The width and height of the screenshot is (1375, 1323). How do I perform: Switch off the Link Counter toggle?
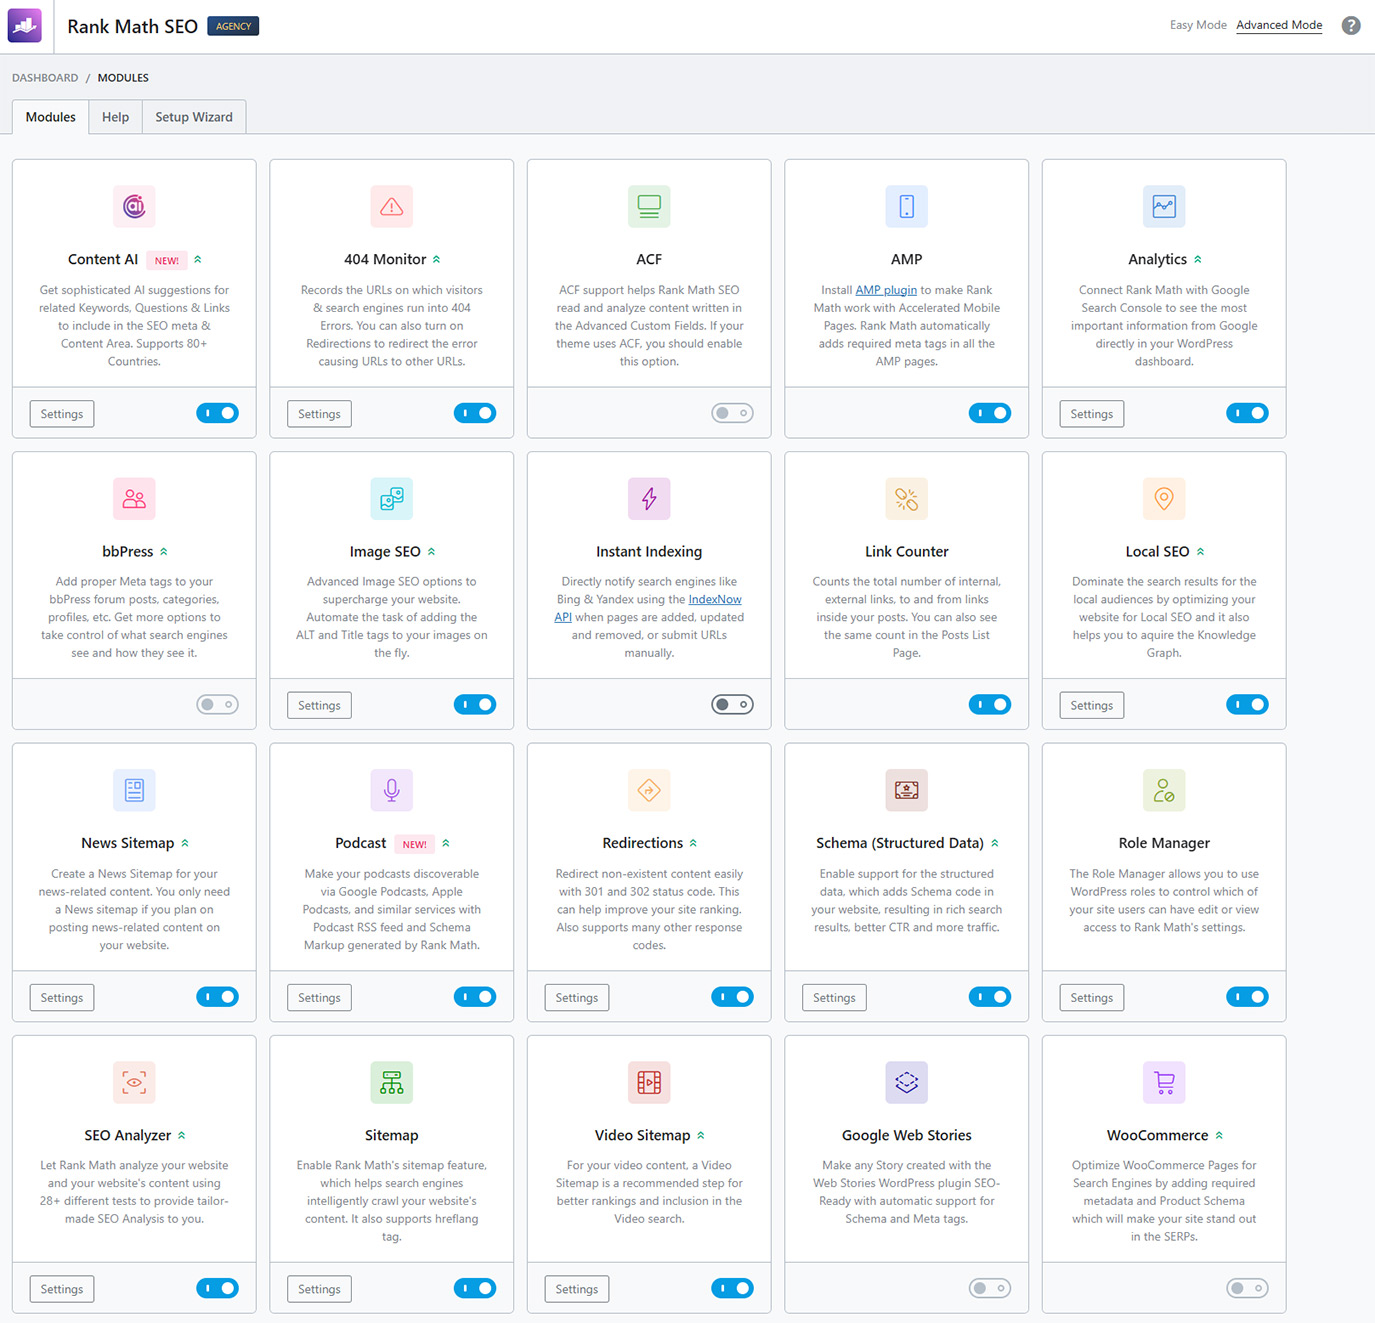click(x=990, y=705)
